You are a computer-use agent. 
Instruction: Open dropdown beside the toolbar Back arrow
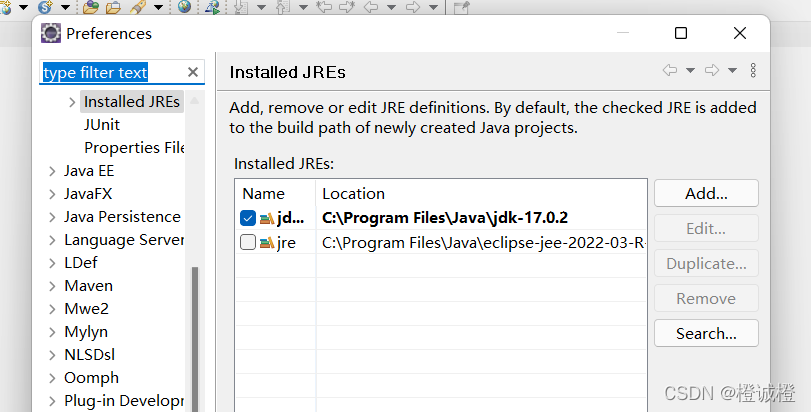point(392,7)
